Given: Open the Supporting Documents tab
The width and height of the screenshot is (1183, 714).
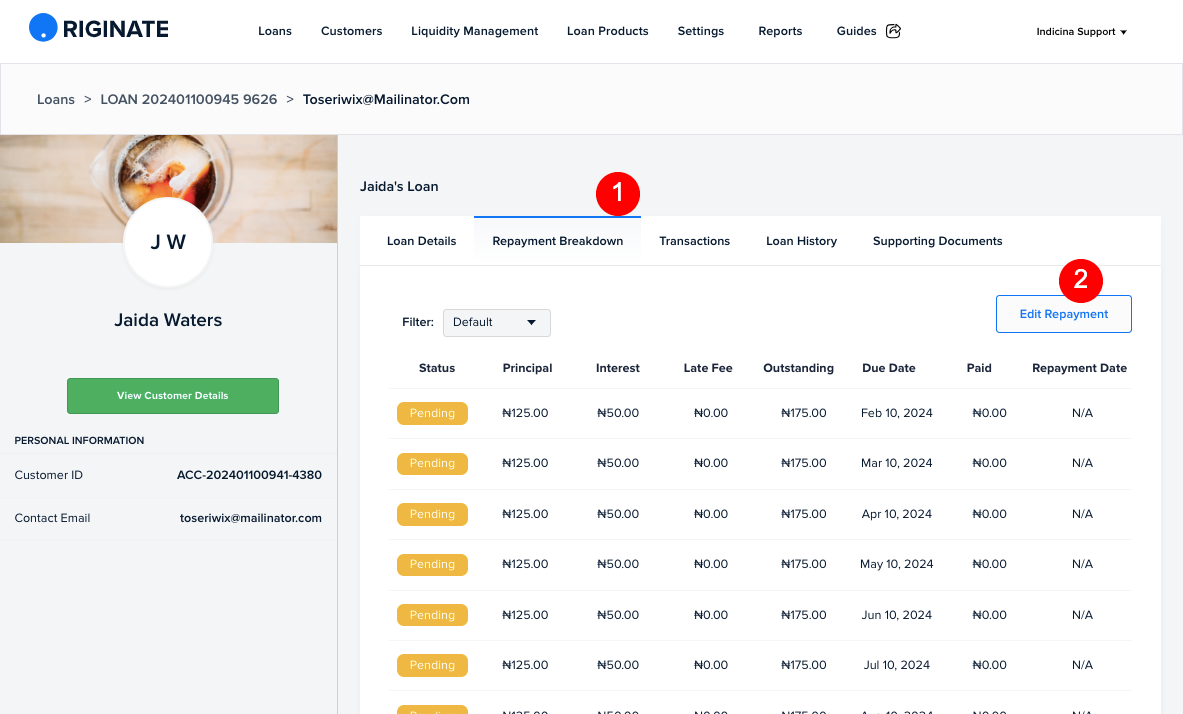Looking at the screenshot, I should pyautogui.click(x=938, y=241).
